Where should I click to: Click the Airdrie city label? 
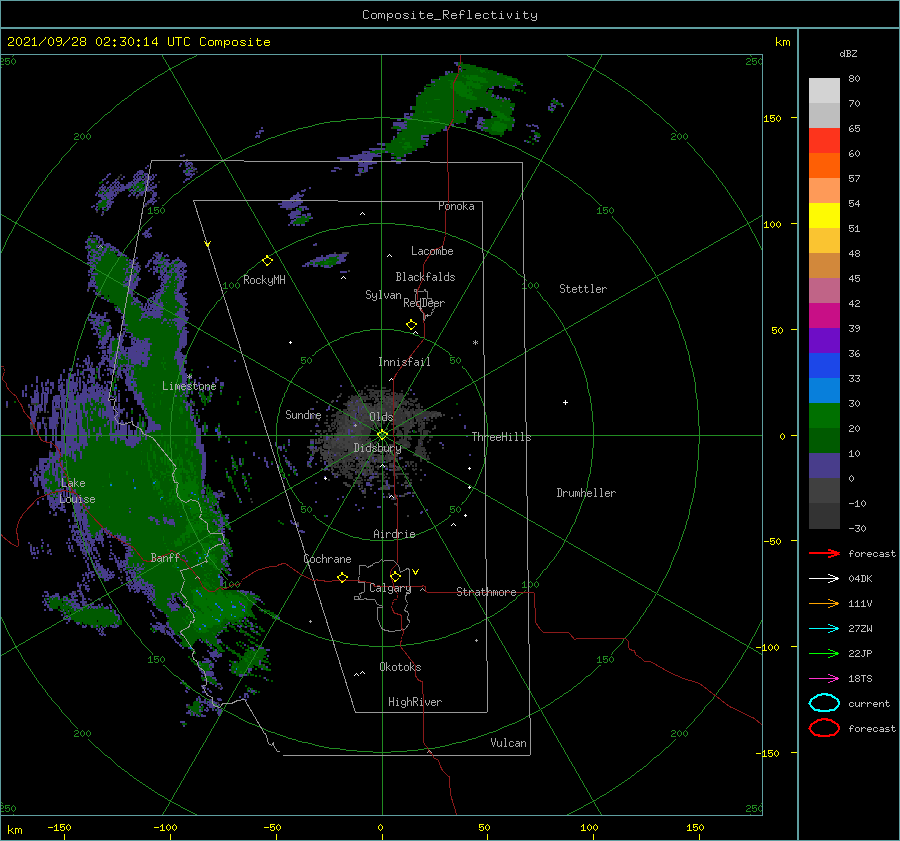click(x=394, y=534)
